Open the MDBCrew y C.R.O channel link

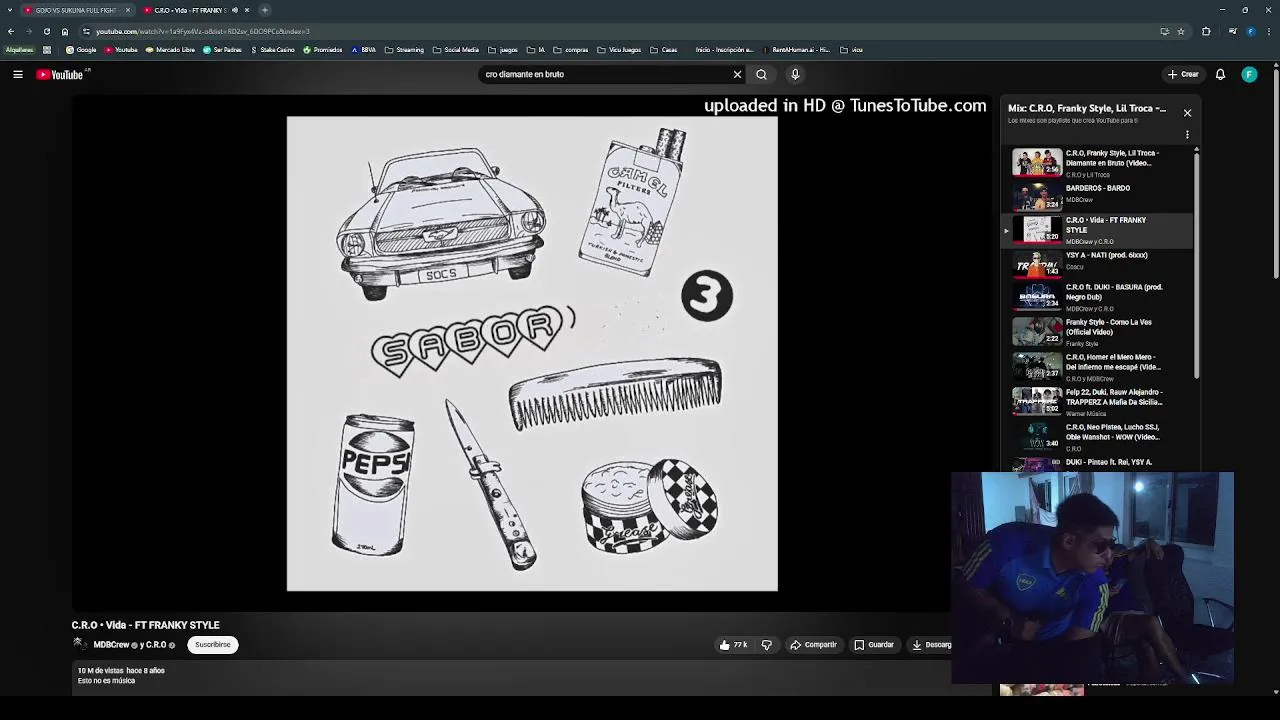pyautogui.click(x=130, y=645)
